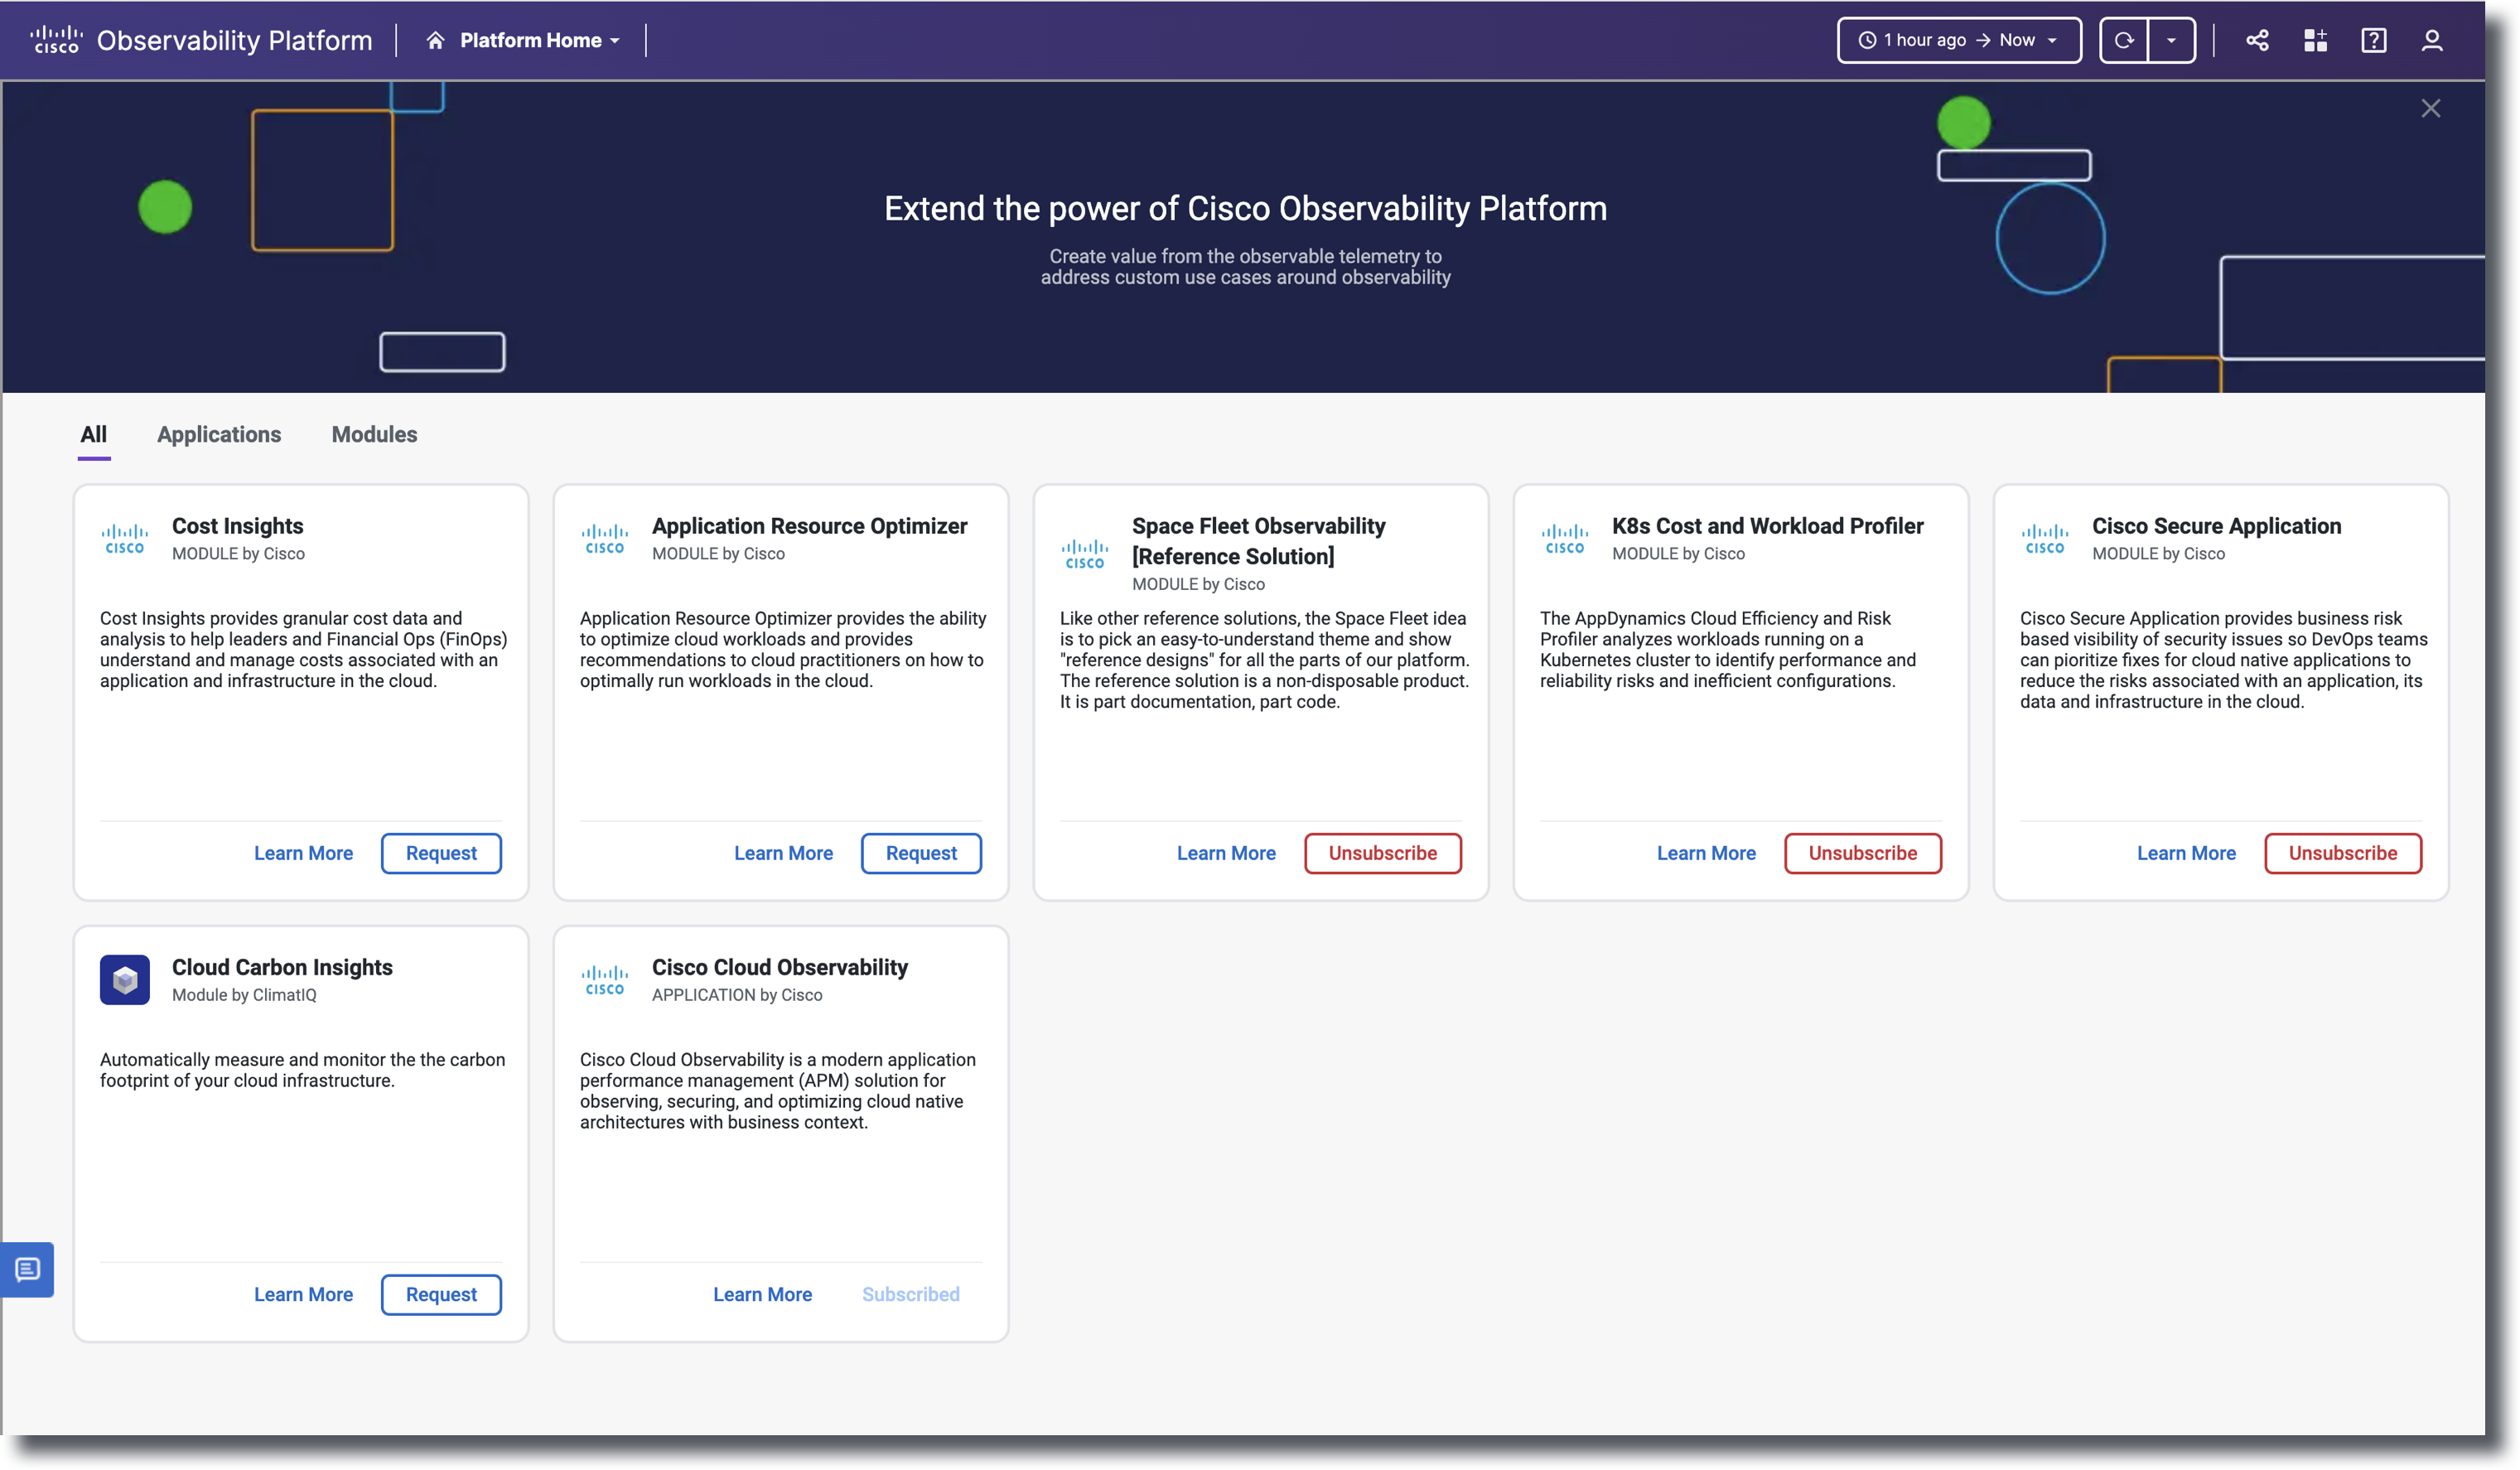Unsubscribe from K8s Cost and Workload Profiler

click(x=1862, y=853)
